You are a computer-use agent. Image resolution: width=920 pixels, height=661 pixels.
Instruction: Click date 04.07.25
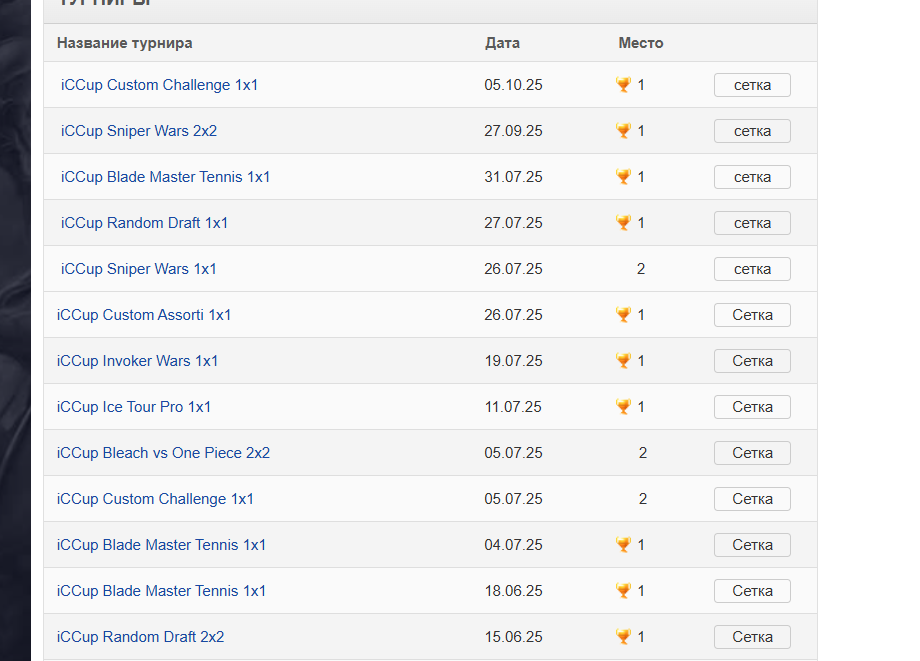point(513,545)
